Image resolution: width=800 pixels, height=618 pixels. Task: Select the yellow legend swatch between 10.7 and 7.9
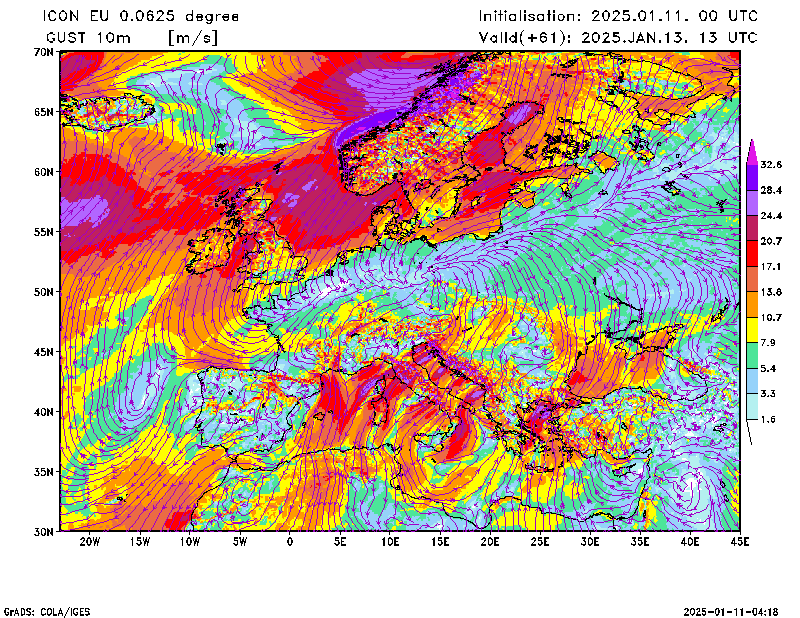[751, 329]
